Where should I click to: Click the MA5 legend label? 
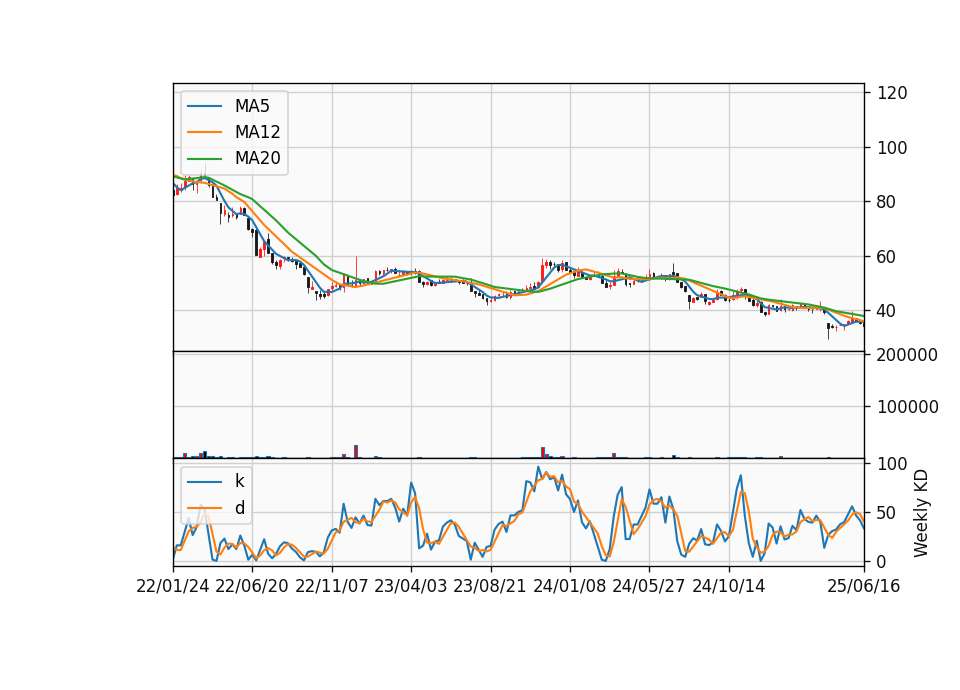click(x=252, y=106)
